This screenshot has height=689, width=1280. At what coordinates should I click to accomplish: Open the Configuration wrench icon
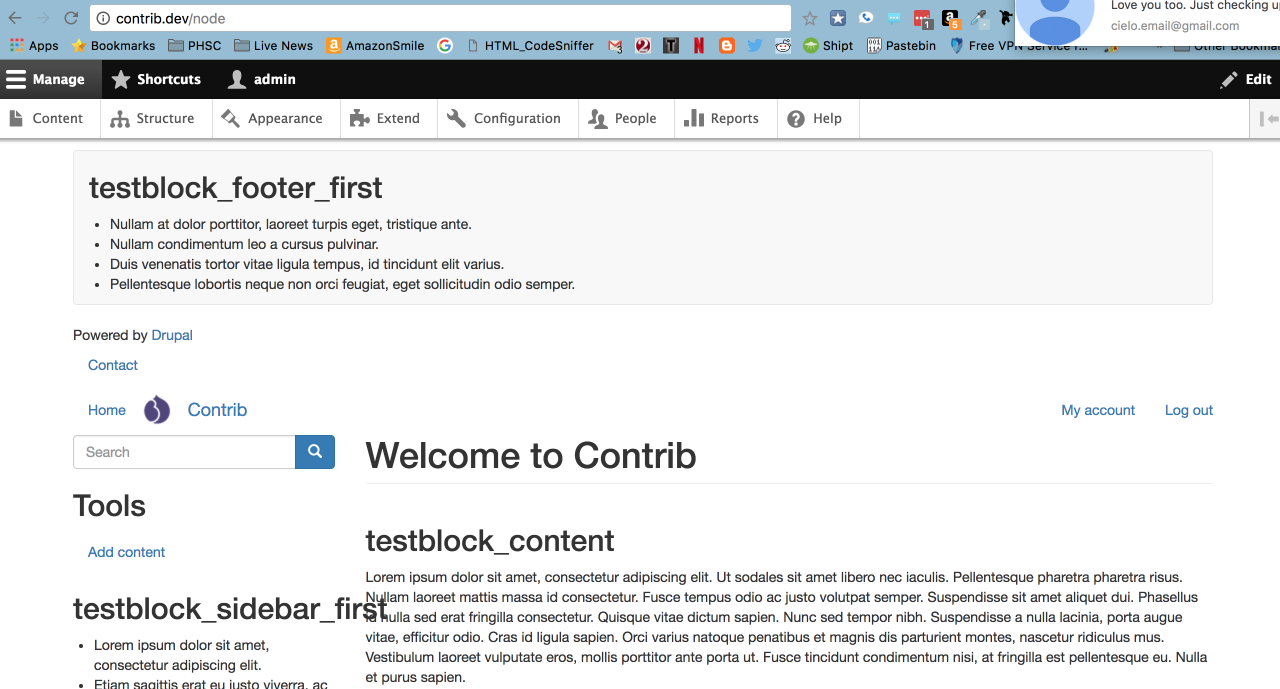click(x=455, y=118)
